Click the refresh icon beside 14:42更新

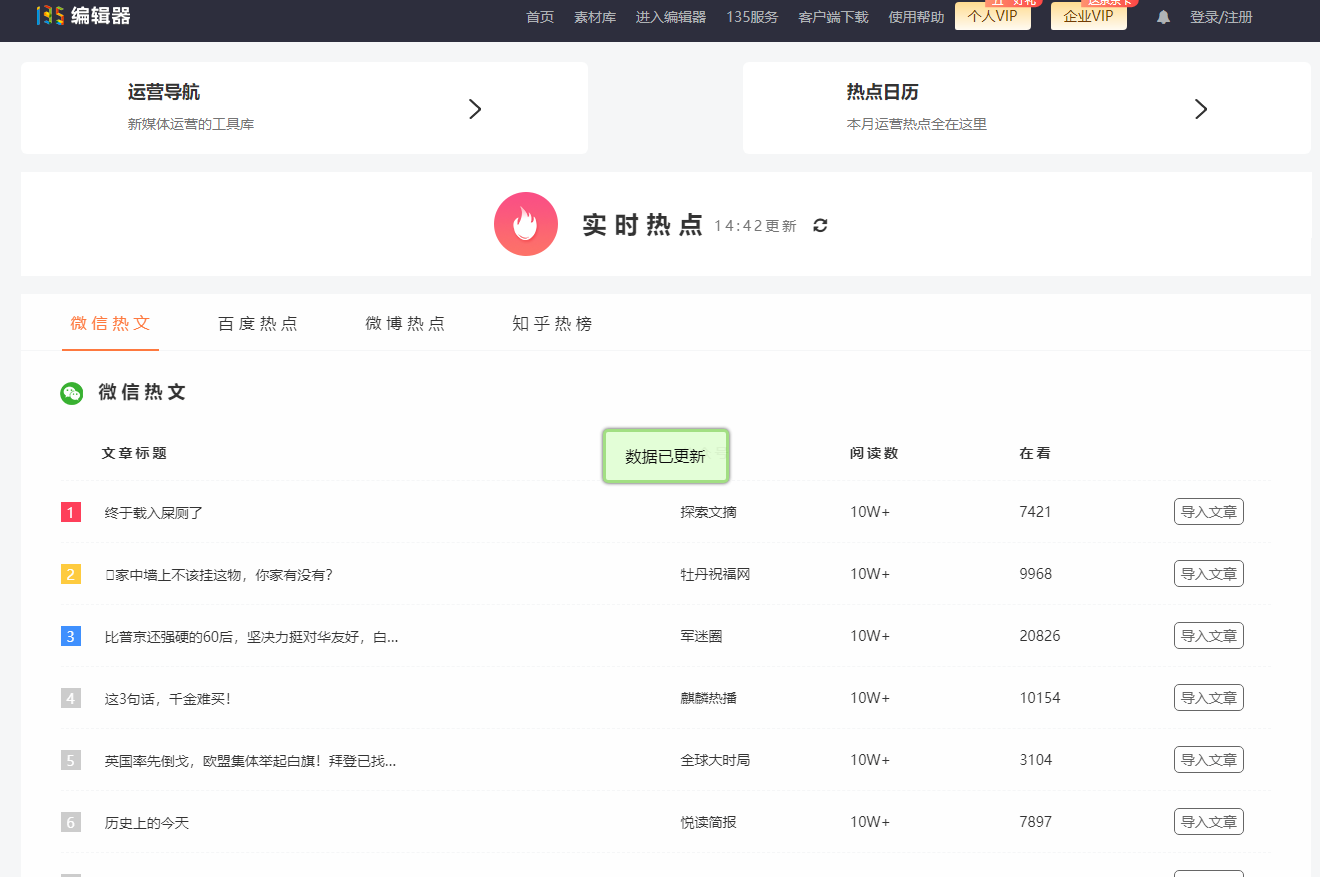(820, 225)
